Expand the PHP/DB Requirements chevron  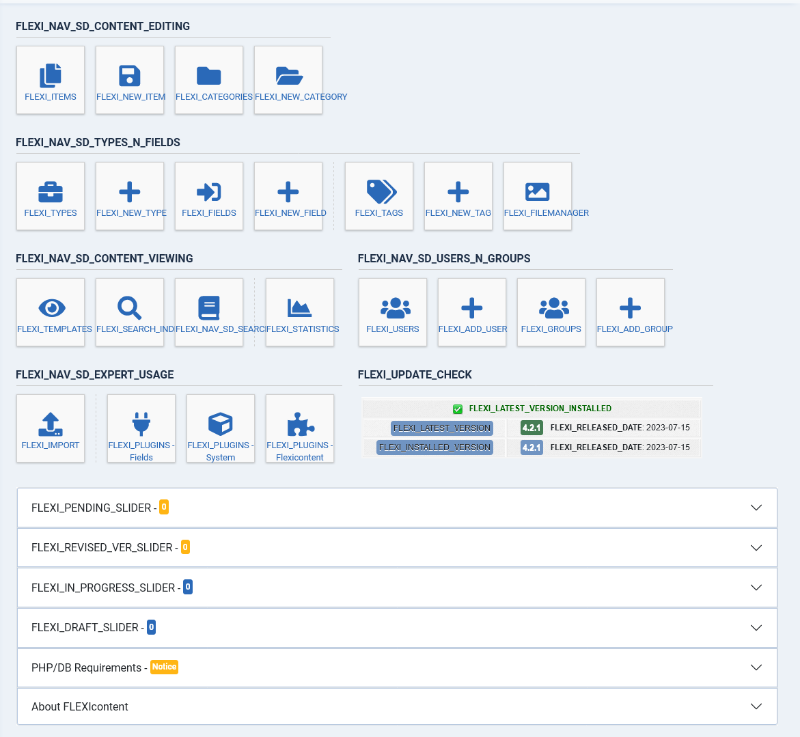click(x=756, y=667)
